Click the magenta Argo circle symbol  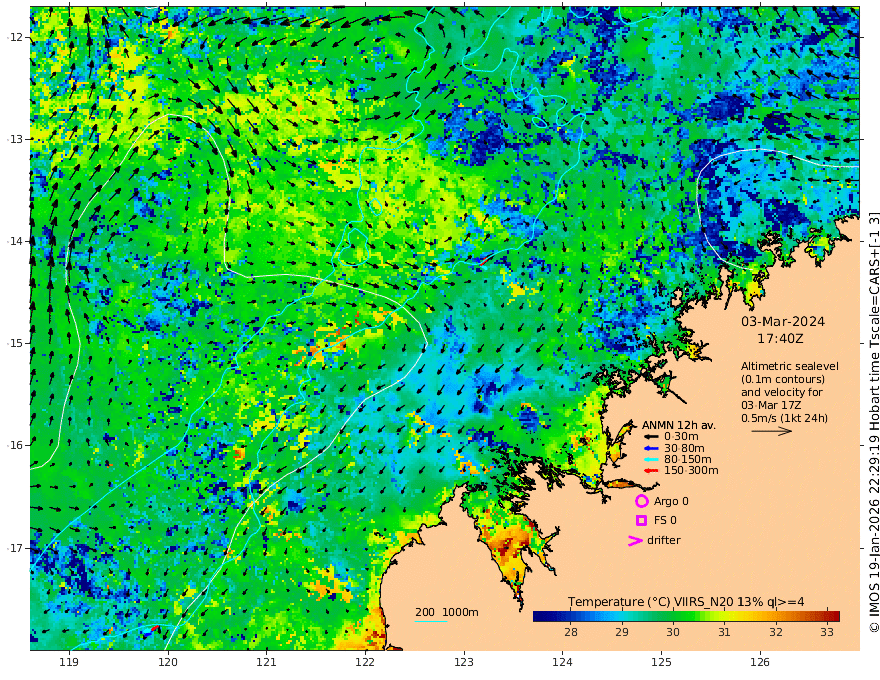click(x=641, y=501)
